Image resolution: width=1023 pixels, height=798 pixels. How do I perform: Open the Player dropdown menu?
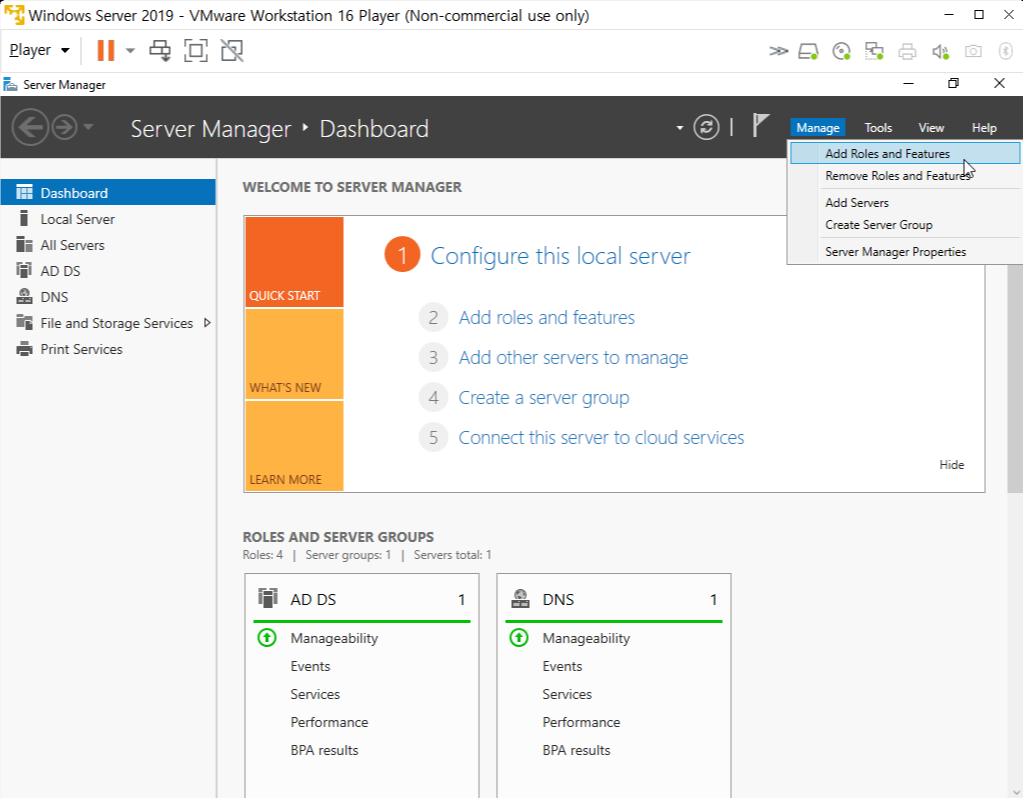[39, 50]
